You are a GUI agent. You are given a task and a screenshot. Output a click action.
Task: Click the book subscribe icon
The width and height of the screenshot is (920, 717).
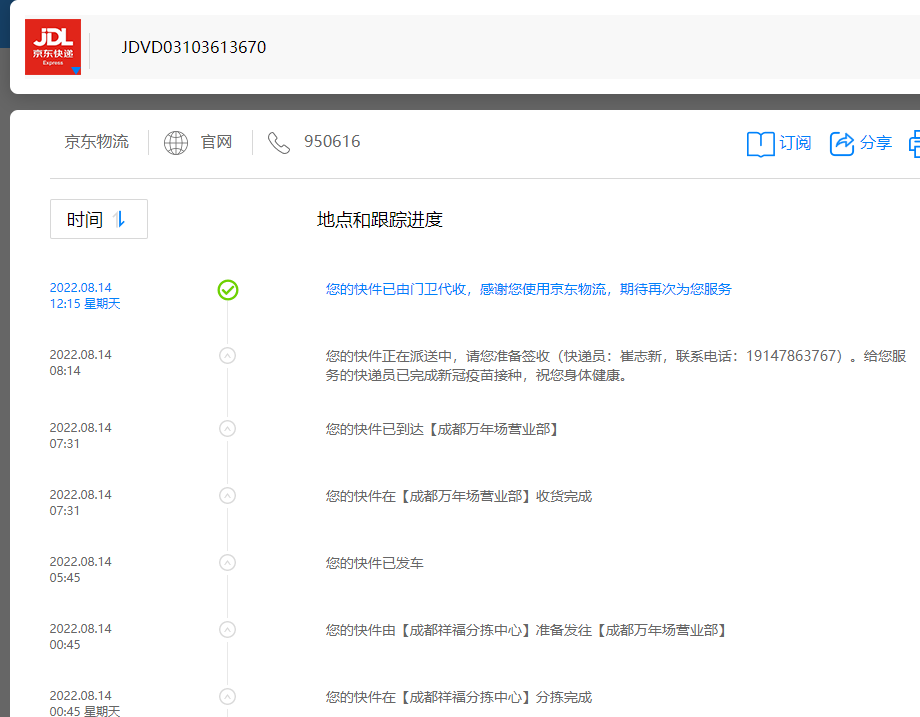tap(760, 144)
